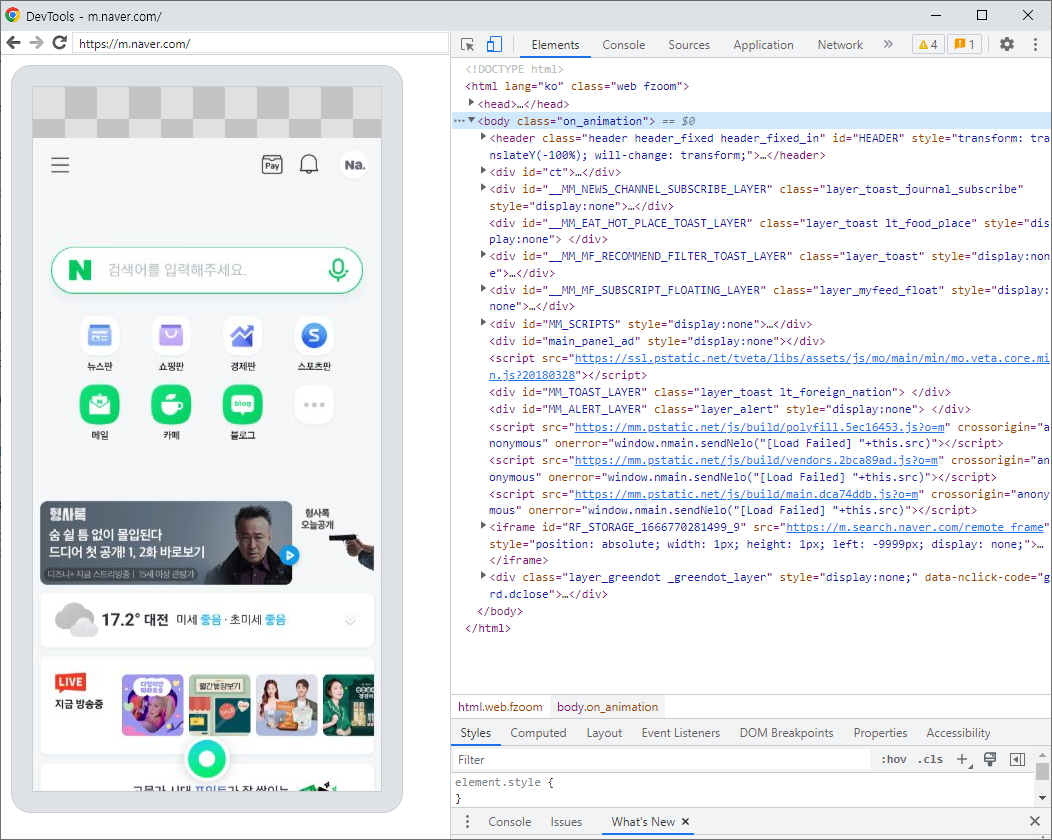Open the DOM Breakpoints tab
This screenshot has width=1052, height=840.
[786, 733]
